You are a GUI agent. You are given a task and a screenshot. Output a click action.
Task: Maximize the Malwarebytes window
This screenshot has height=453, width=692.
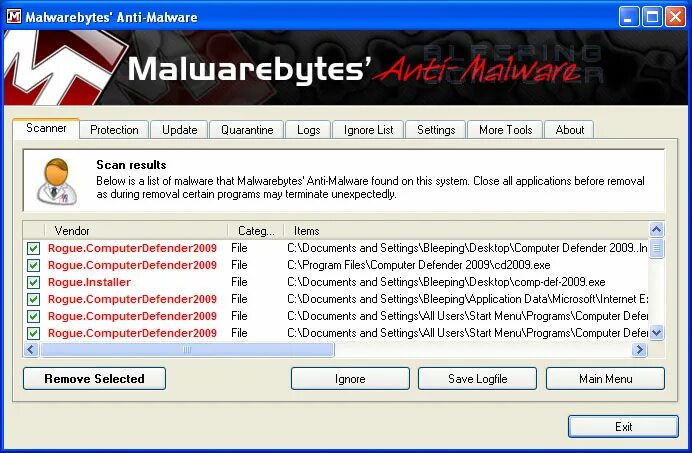[x=652, y=17]
